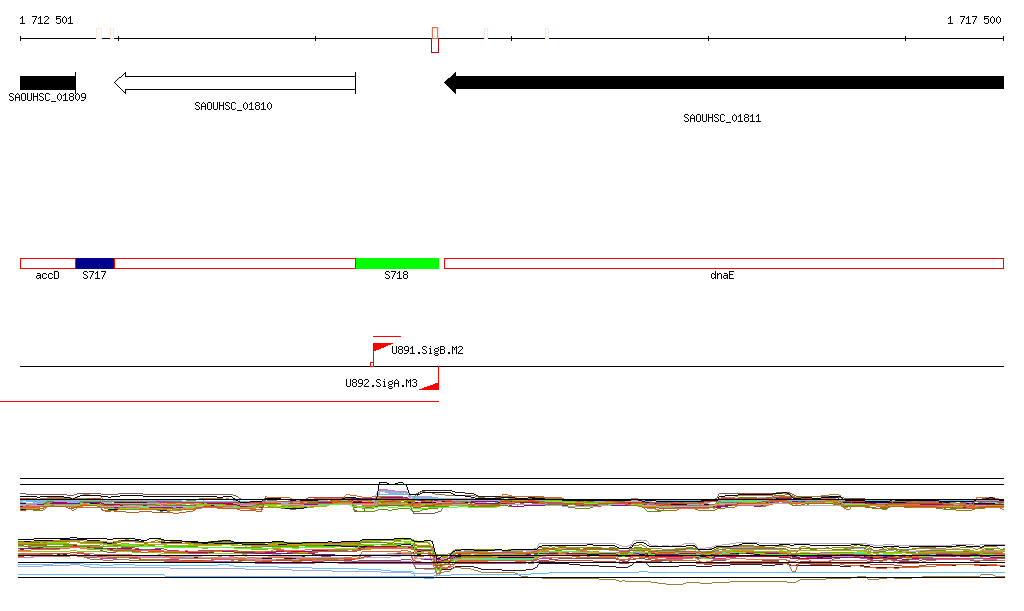This screenshot has width=1024, height=611.
Task: Select the white segment between S717 and S718
Action: pos(235,264)
